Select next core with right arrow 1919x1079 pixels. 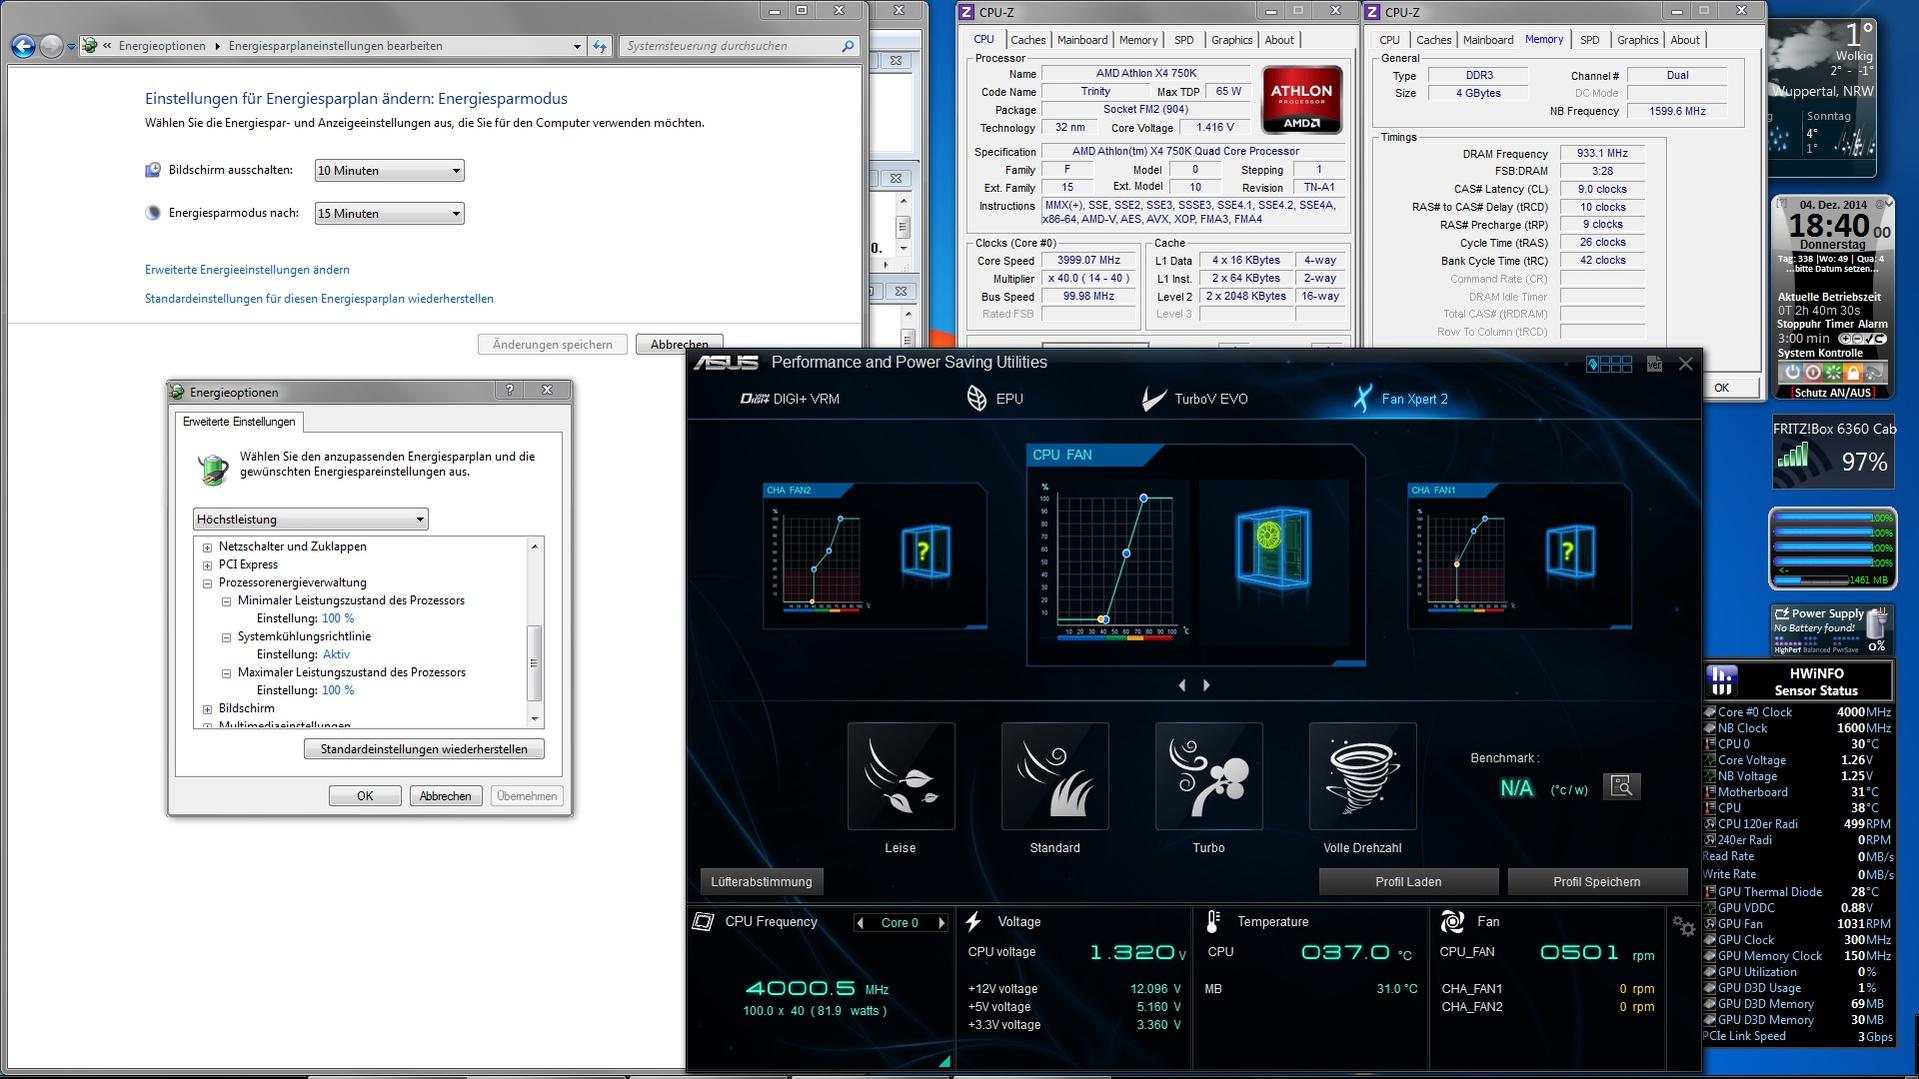(x=941, y=923)
